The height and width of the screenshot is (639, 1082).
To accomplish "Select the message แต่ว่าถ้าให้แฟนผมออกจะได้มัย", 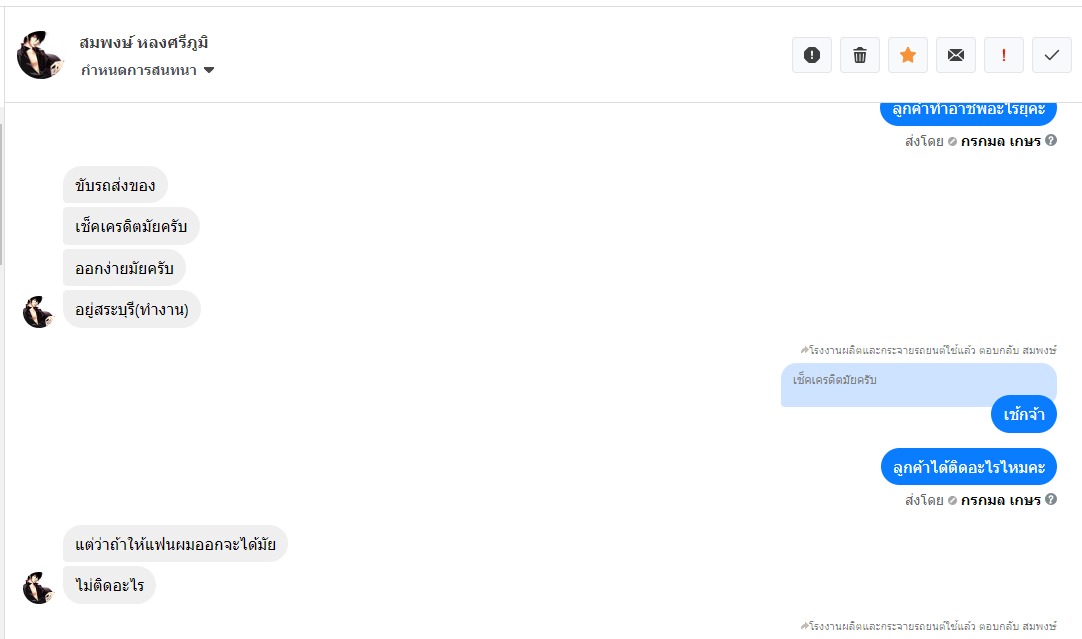I will pyautogui.click(x=175, y=544).
